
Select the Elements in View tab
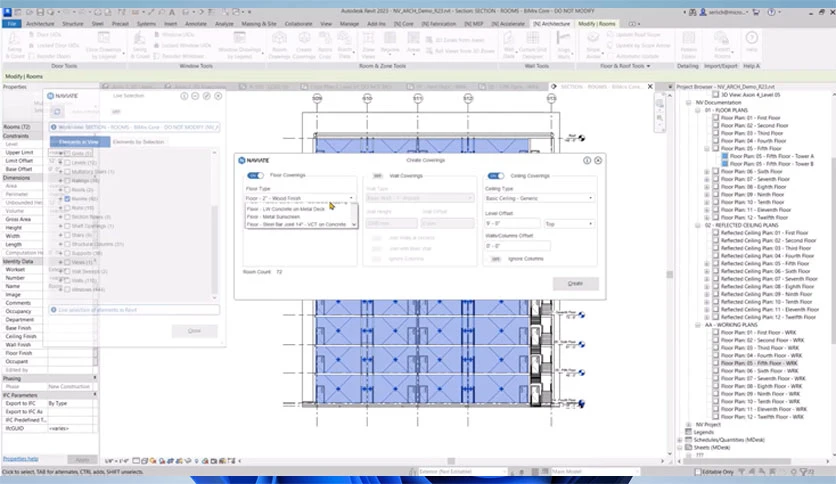point(80,142)
